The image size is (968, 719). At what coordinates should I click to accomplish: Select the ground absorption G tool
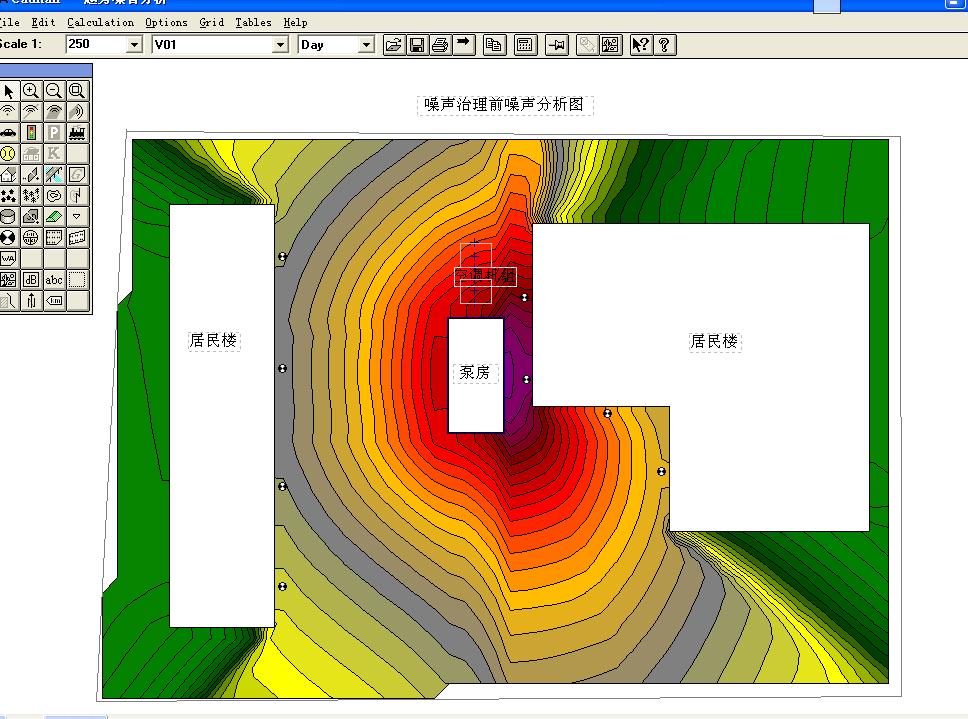point(77,175)
